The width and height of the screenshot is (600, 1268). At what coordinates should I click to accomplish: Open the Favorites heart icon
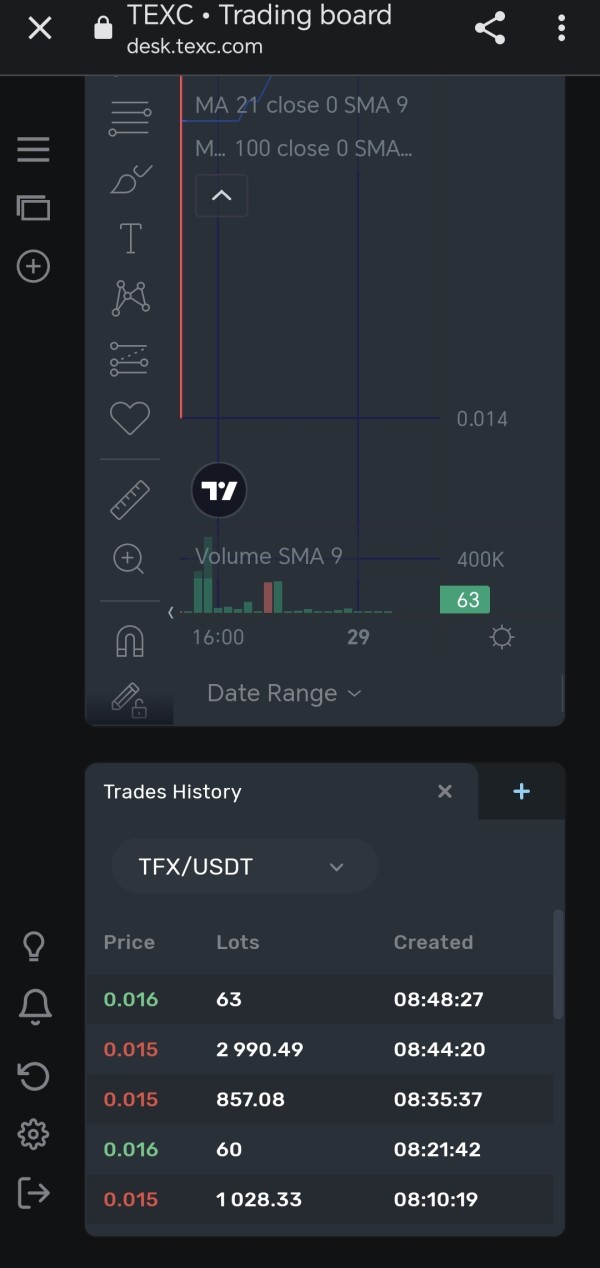click(x=130, y=418)
